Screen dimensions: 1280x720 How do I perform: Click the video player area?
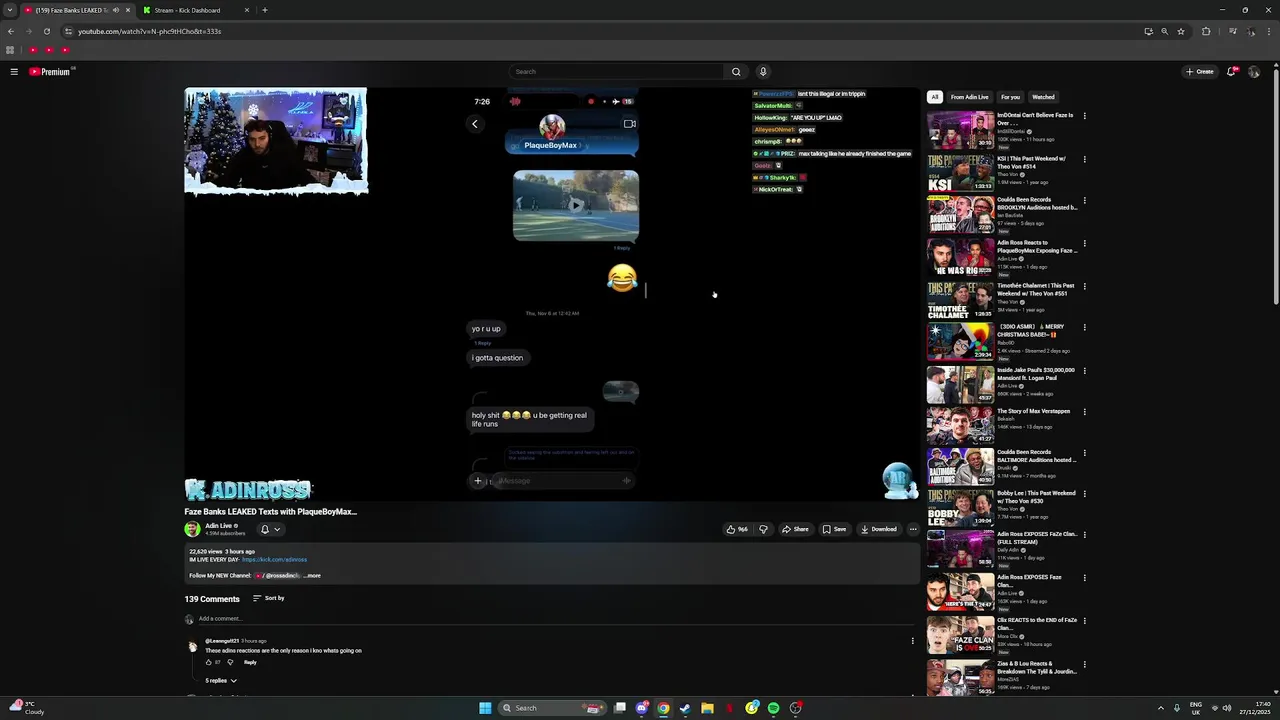tap(551, 294)
